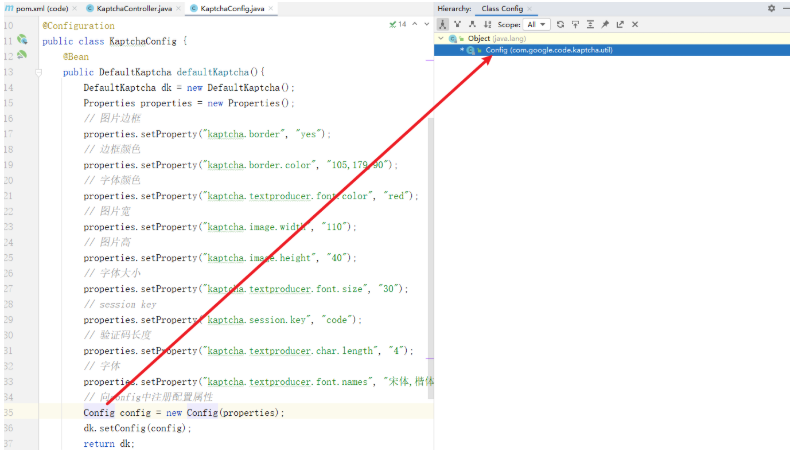Click "kaptcha.border.color" string
The image size is (790, 450).
259,165
